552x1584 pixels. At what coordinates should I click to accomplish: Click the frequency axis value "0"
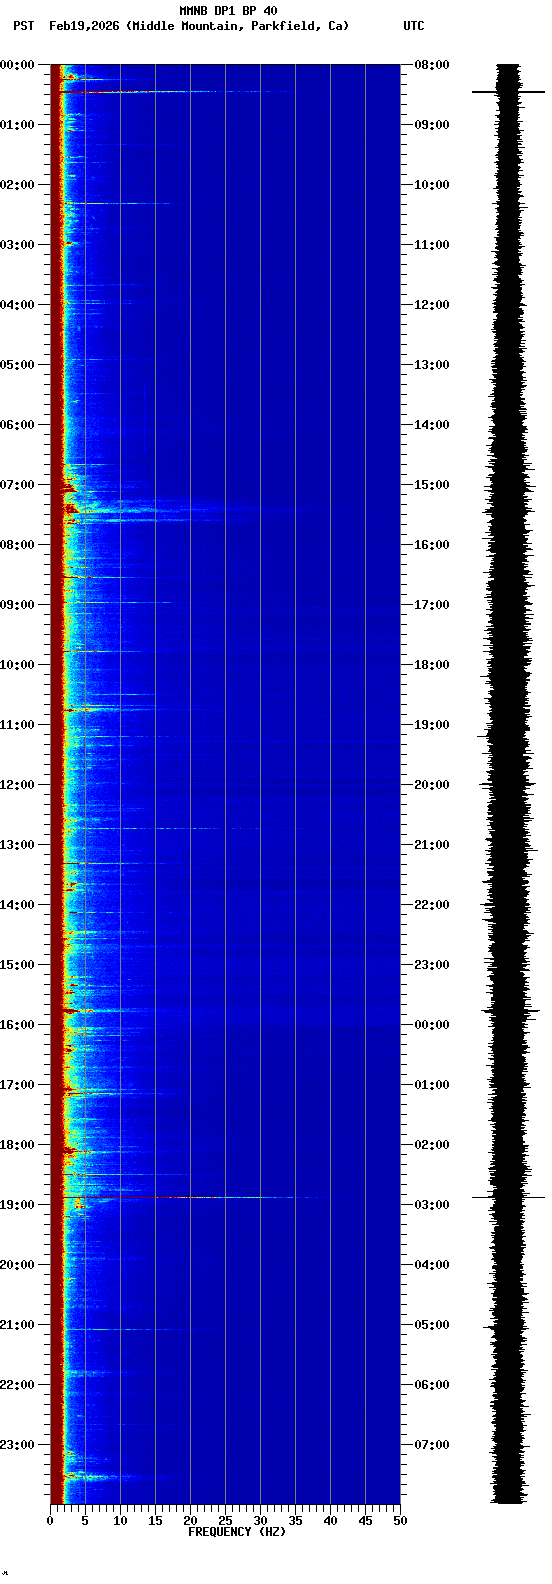50,1521
